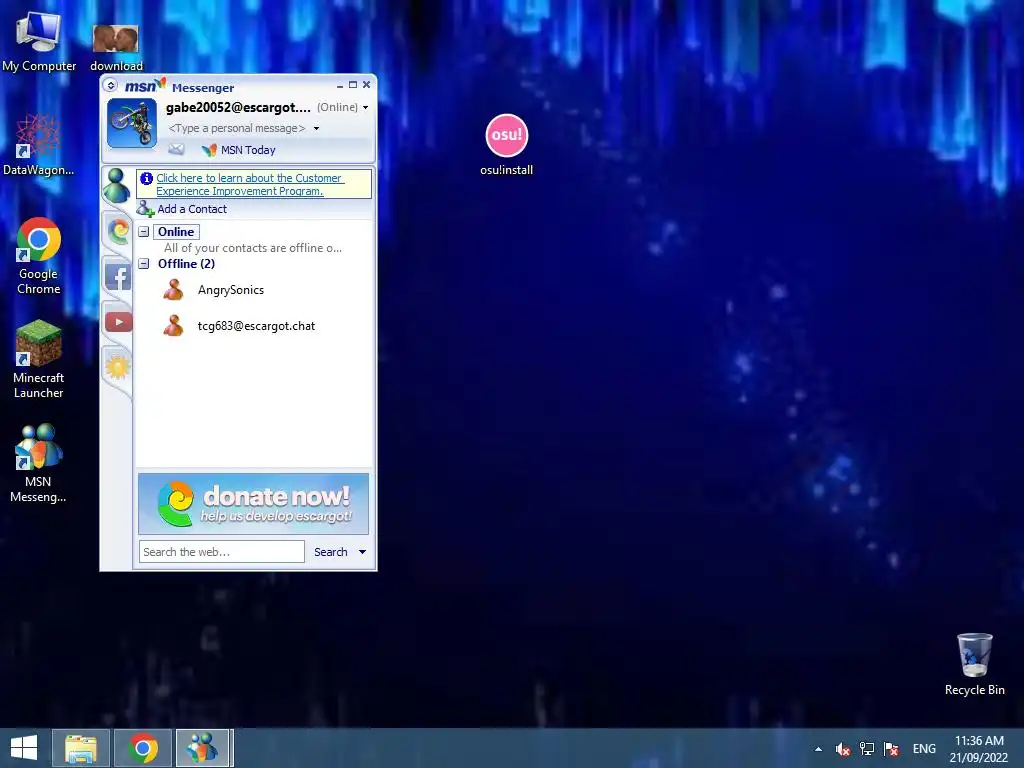Collapse the Offline (2) group
The height and width of the screenshot is (768, 1024).
tap(144, 264)
